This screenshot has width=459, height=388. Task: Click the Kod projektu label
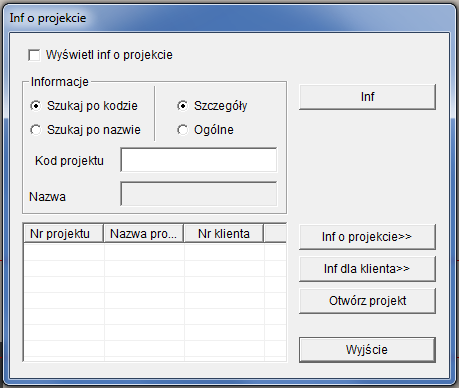coord(69,161)
